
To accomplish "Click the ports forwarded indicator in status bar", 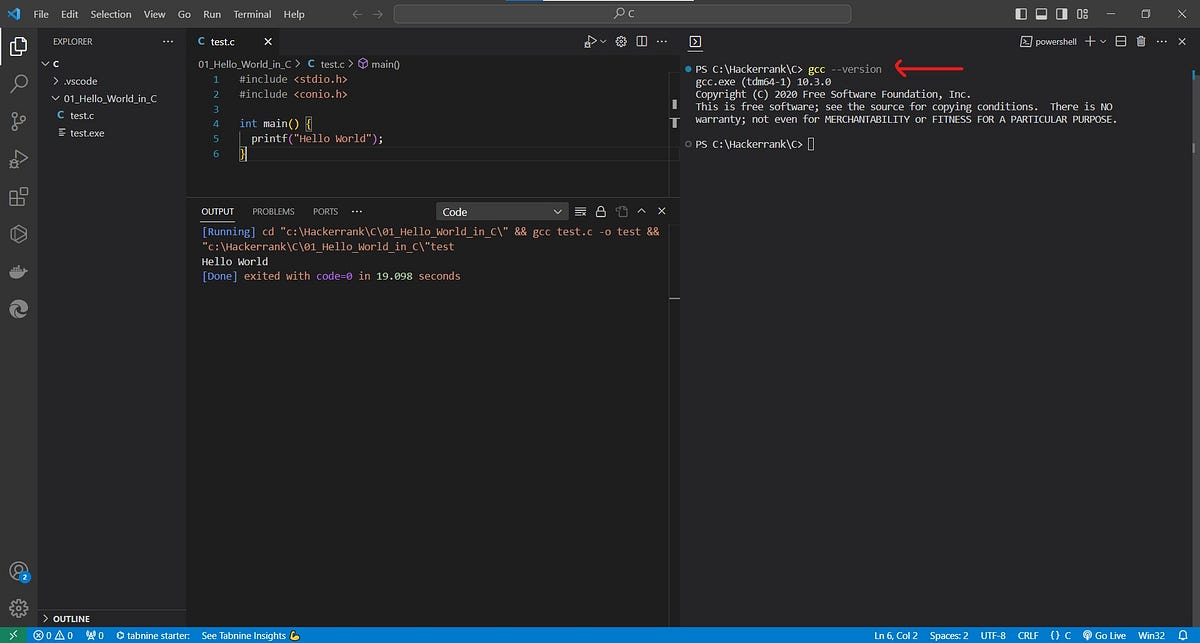I will [x=95, y=635].
